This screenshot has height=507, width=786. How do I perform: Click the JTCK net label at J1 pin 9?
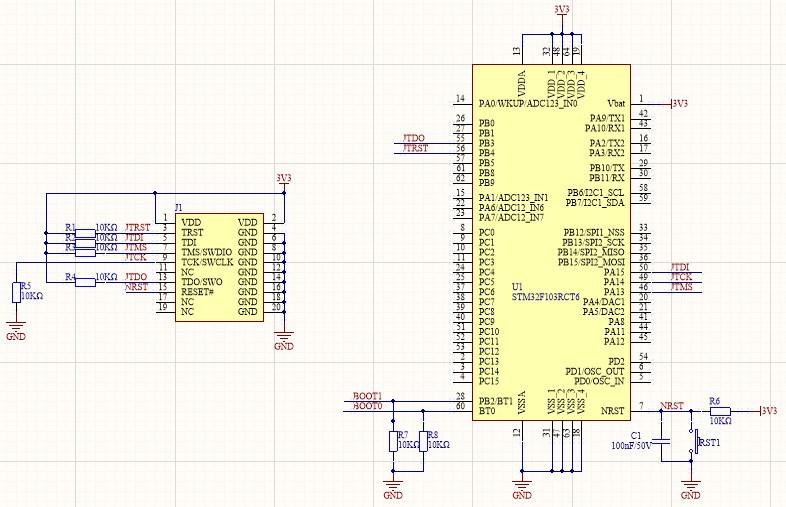[135, 257]
